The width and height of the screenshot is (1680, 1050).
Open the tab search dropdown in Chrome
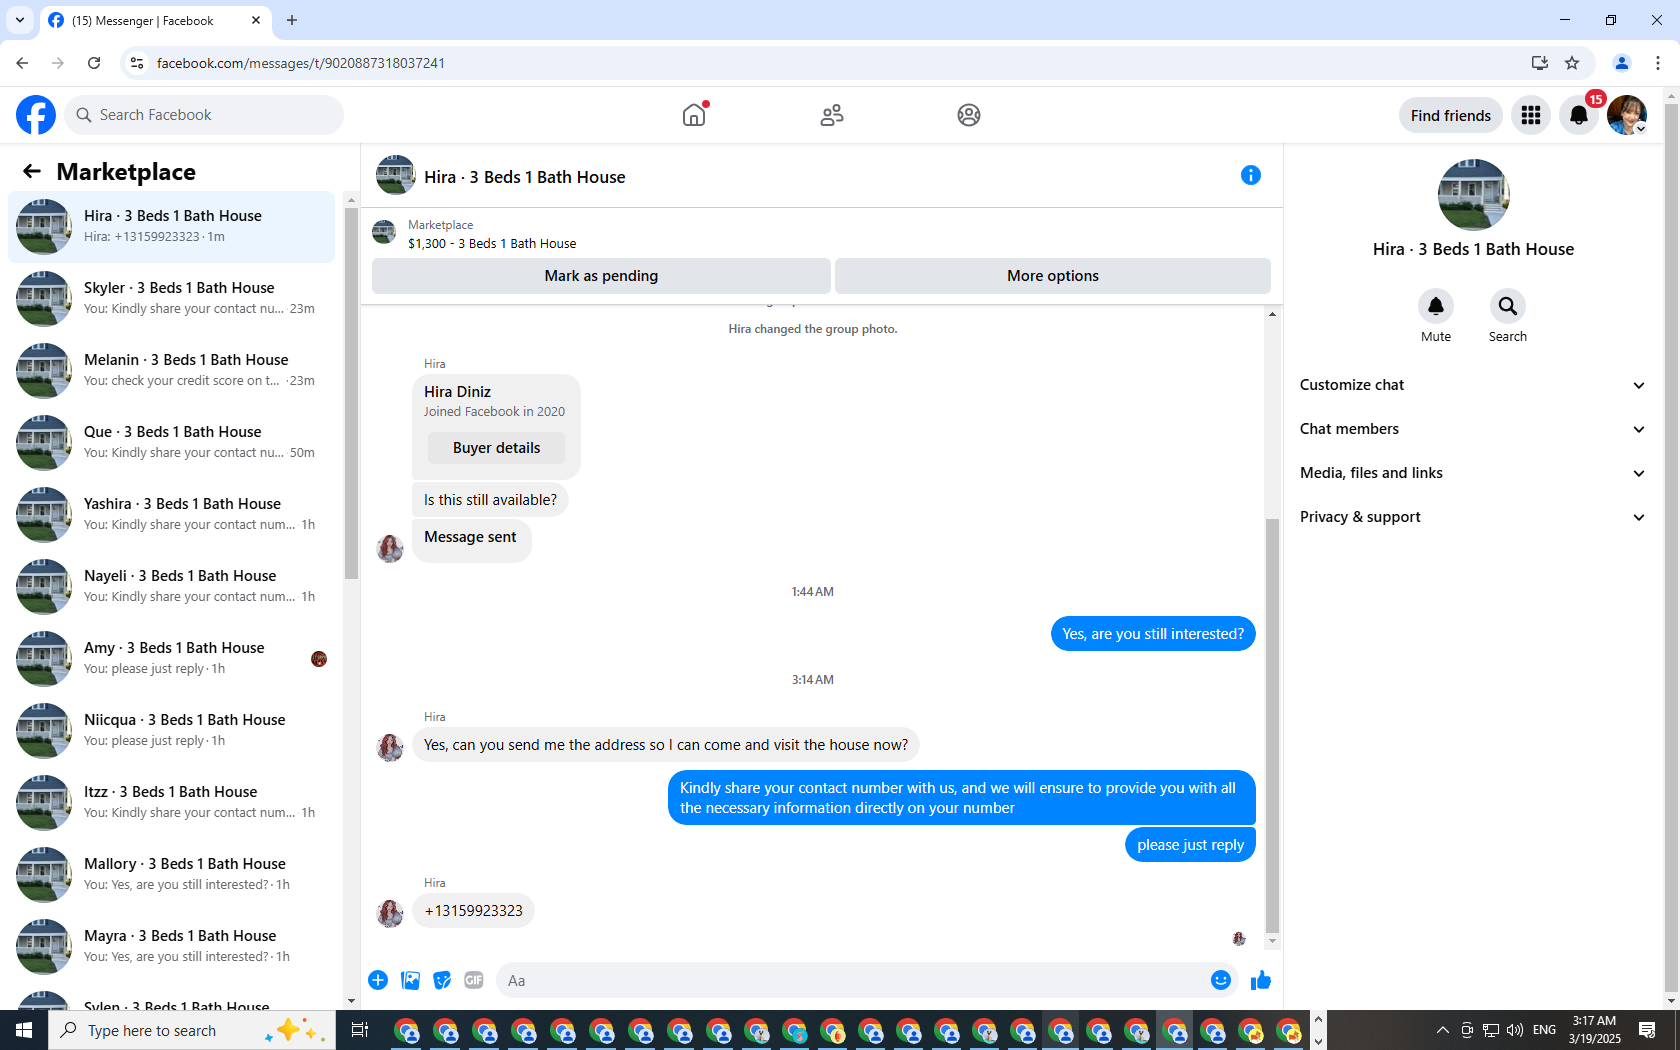click(20, 20)
